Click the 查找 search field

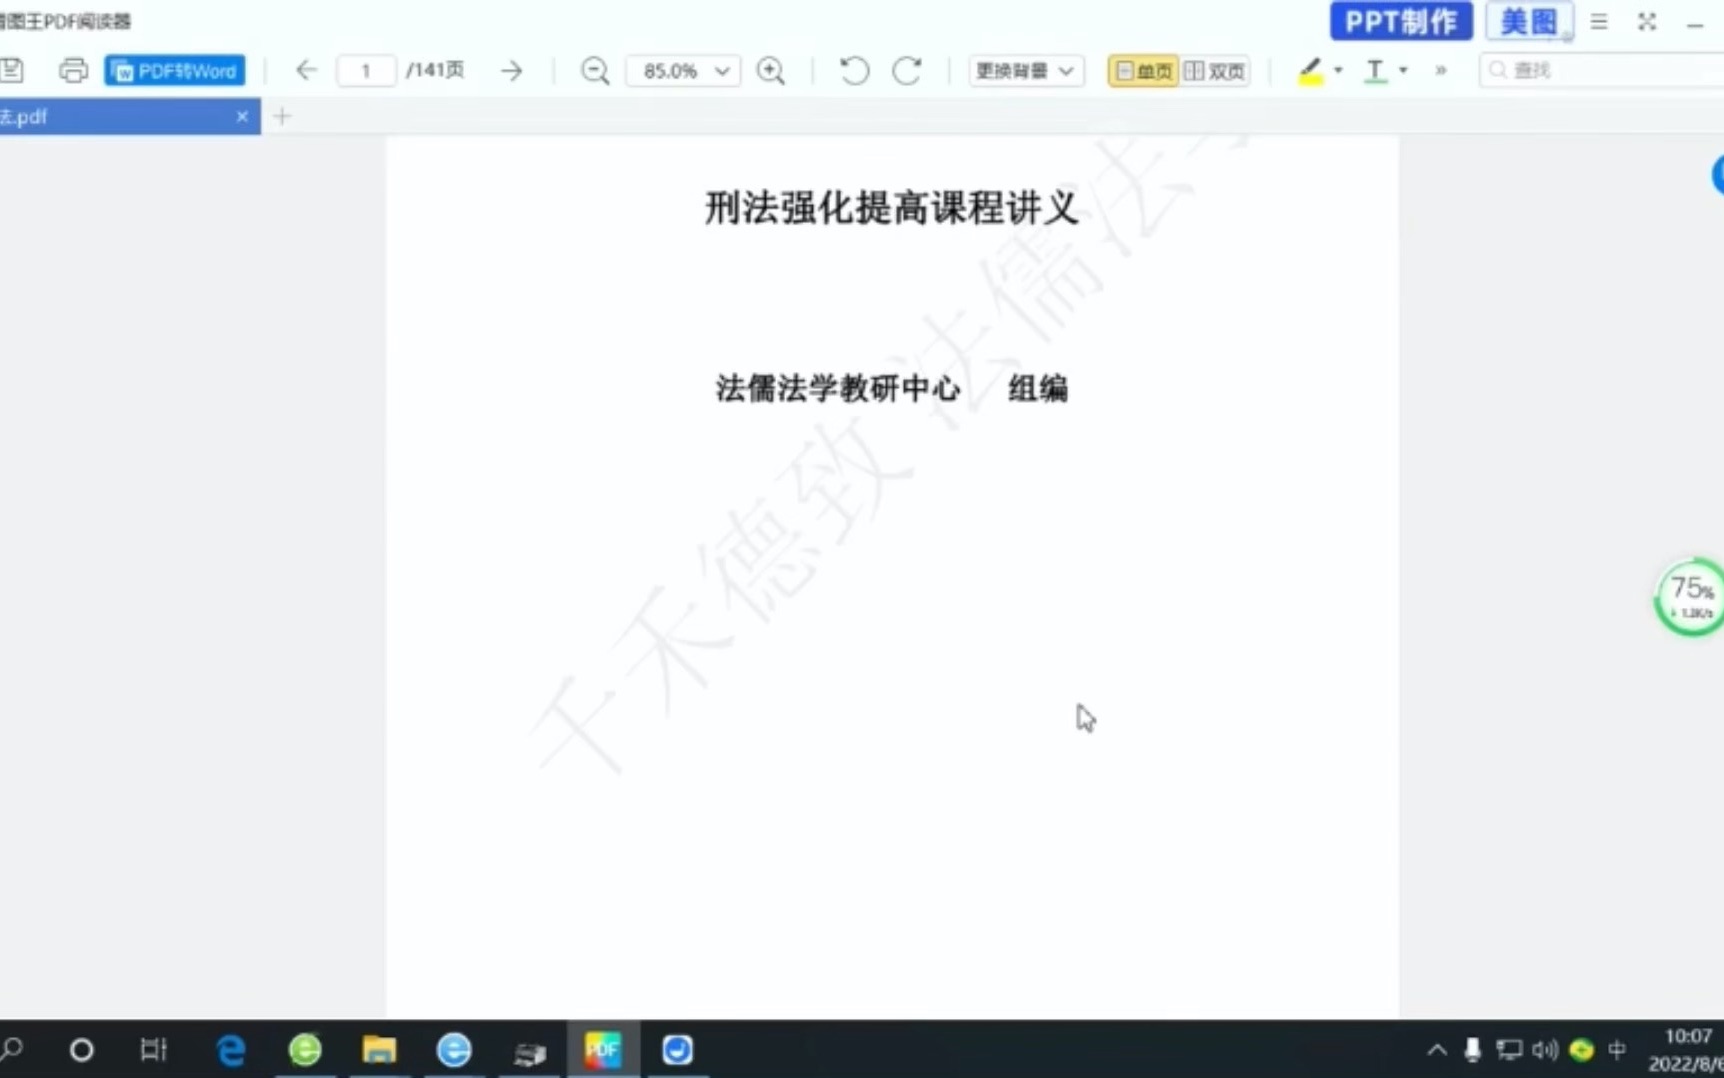(1601, 70)
